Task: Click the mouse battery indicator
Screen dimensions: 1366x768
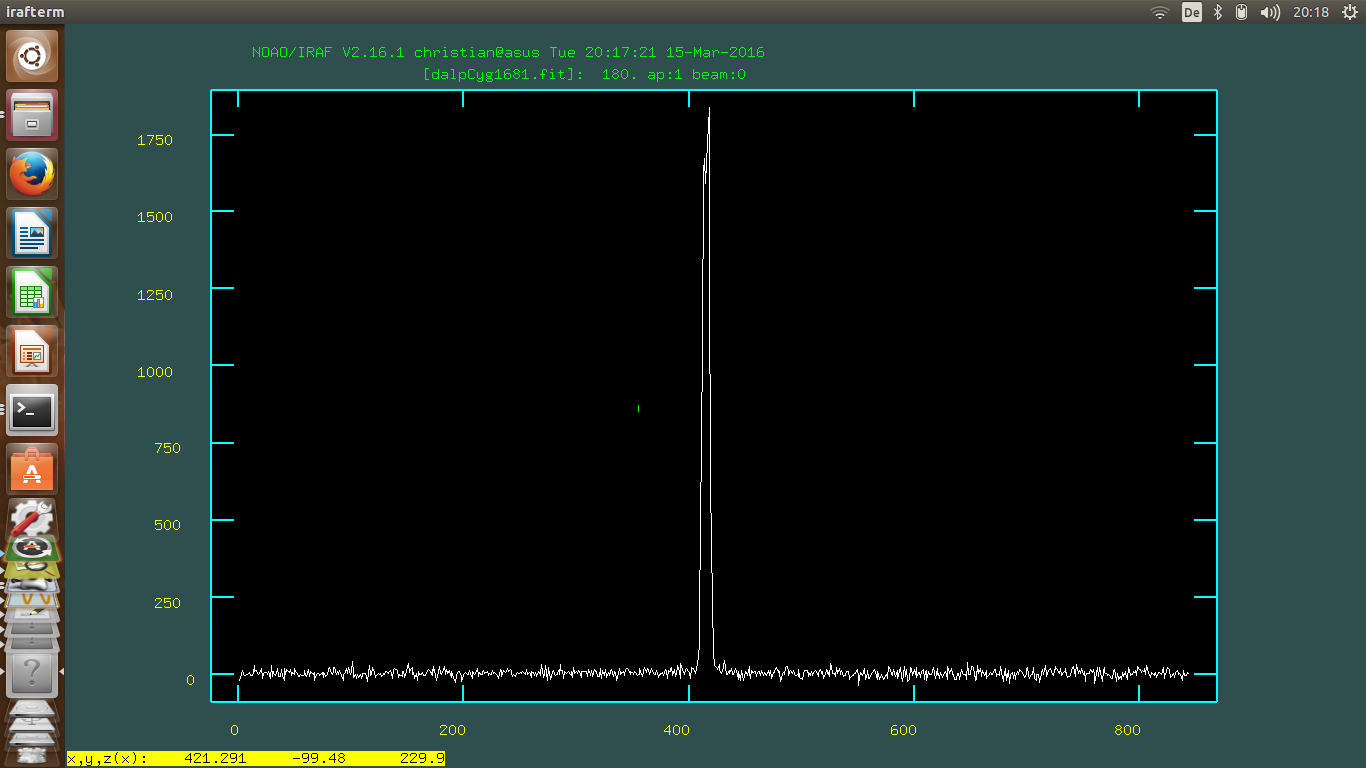Action: (1242, 12)
